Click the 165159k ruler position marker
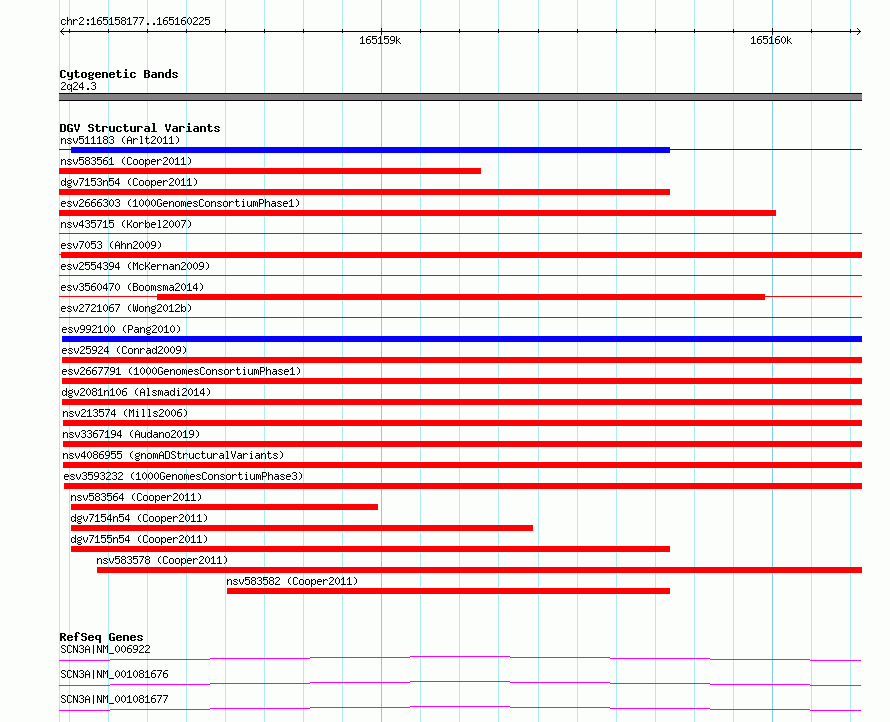The height and width of the screenshot is (722, 890). [x=380, y=40]
